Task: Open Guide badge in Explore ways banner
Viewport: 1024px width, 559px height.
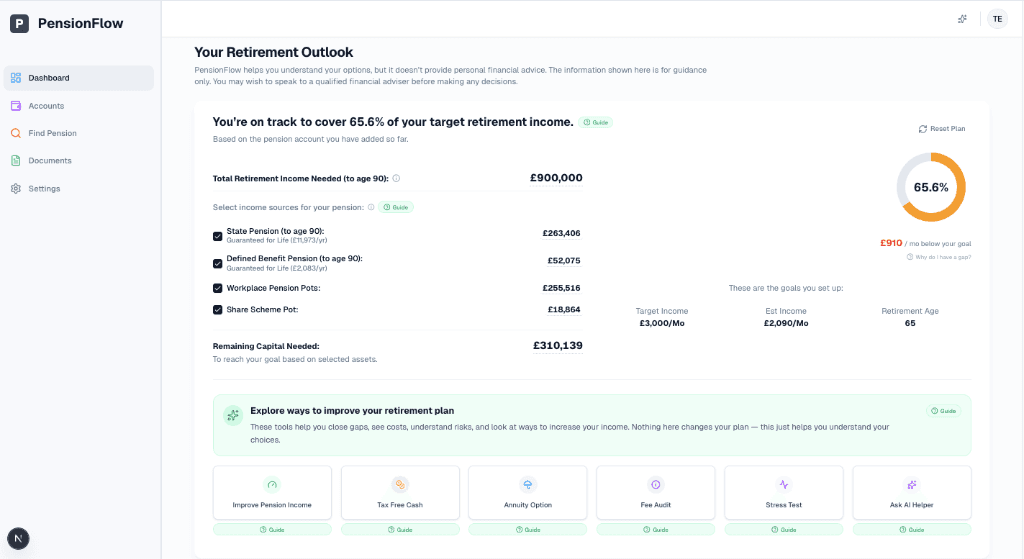Action: pyautogui.click(x=943, y=411)
